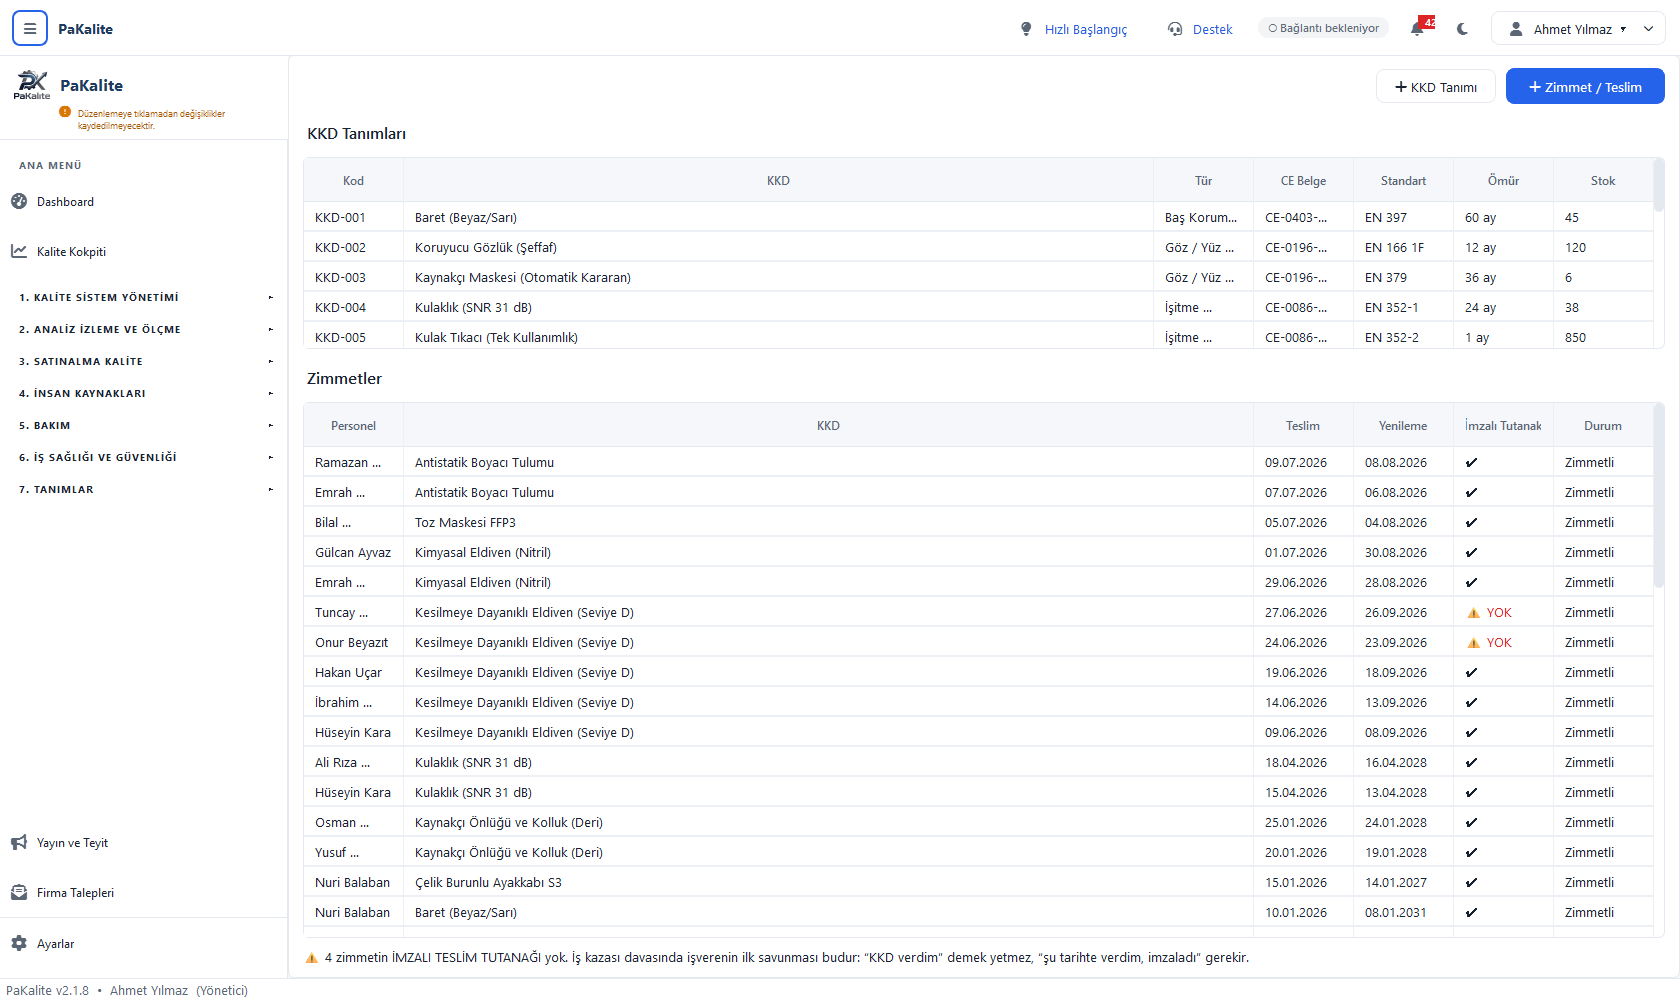1680x1000 pixels.
Task: Open notifications bell icon
Action: coord(1418,29)
